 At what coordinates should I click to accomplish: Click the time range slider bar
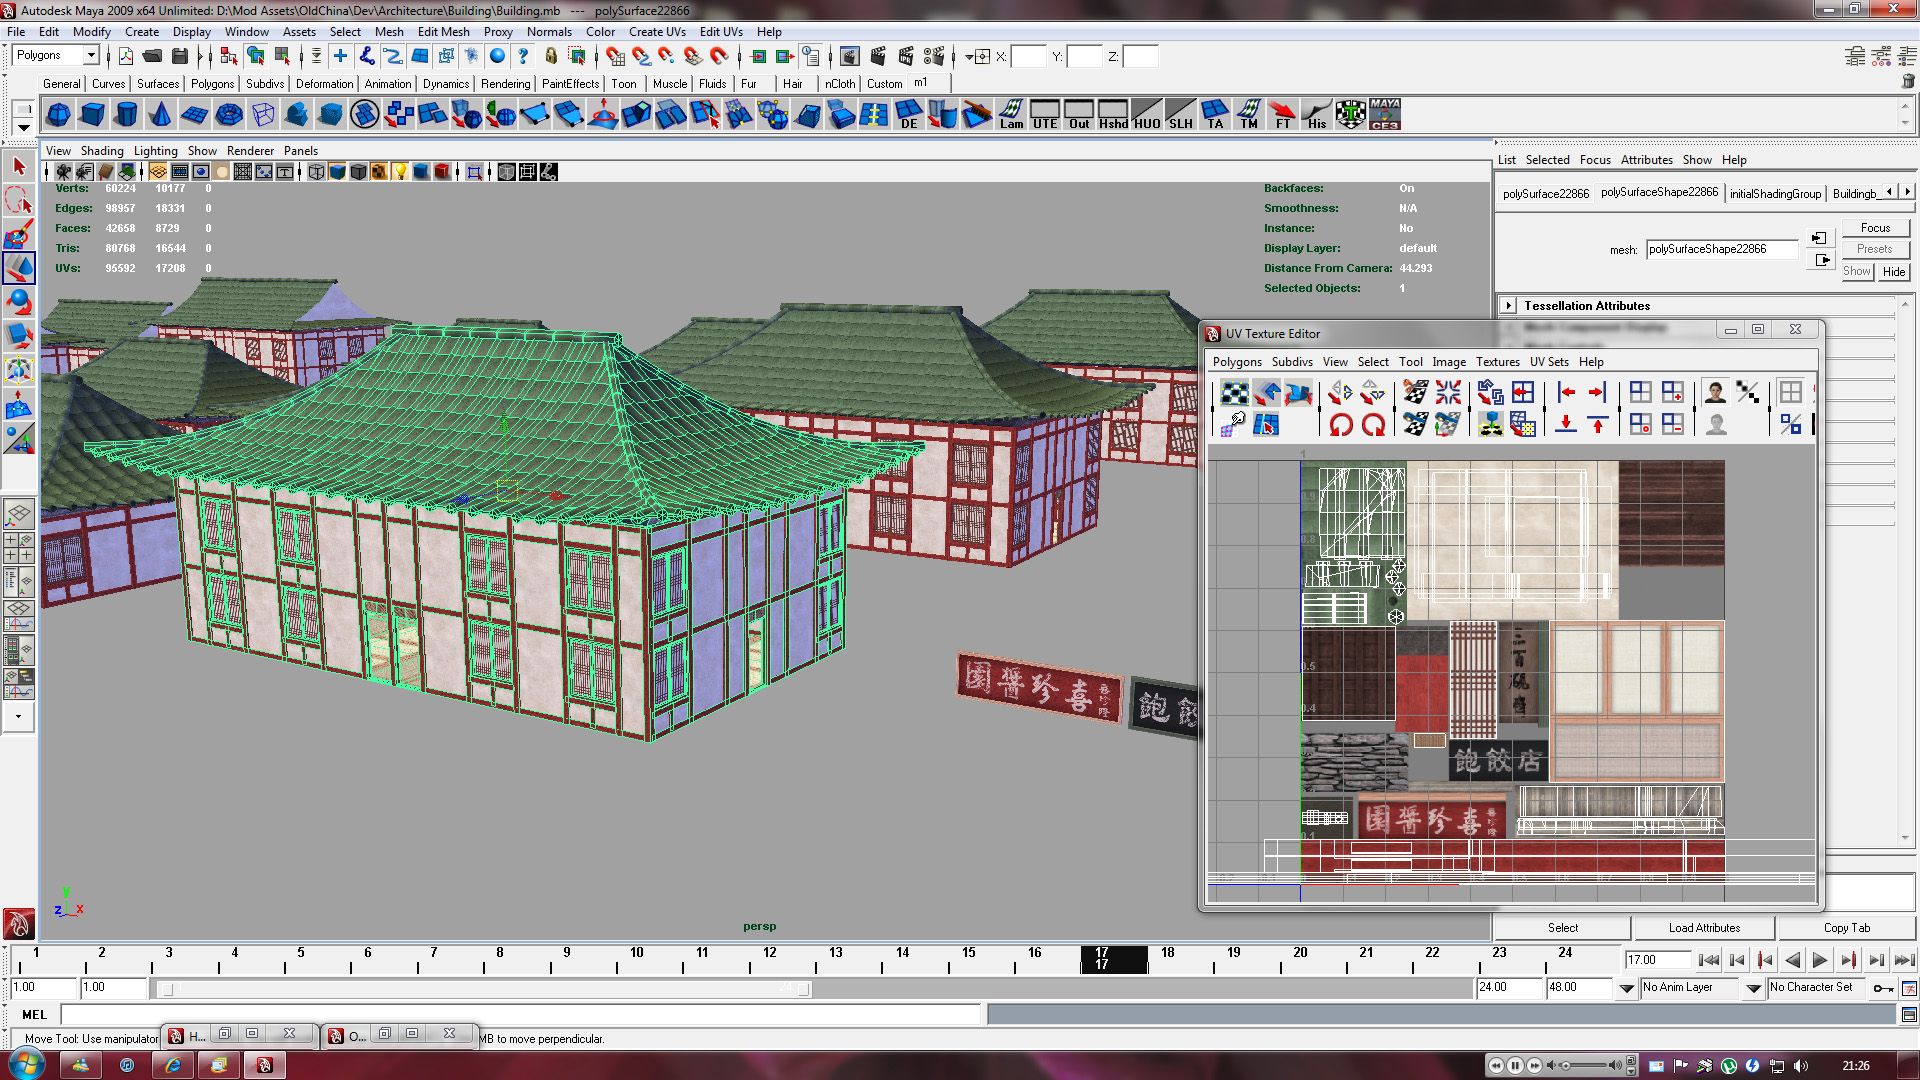480,989
